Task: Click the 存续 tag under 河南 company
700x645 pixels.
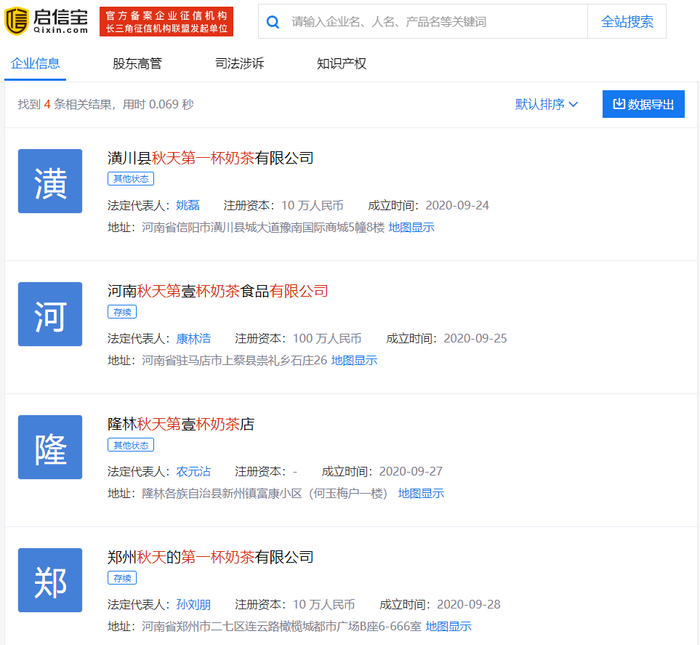Action: pos(122,312)
